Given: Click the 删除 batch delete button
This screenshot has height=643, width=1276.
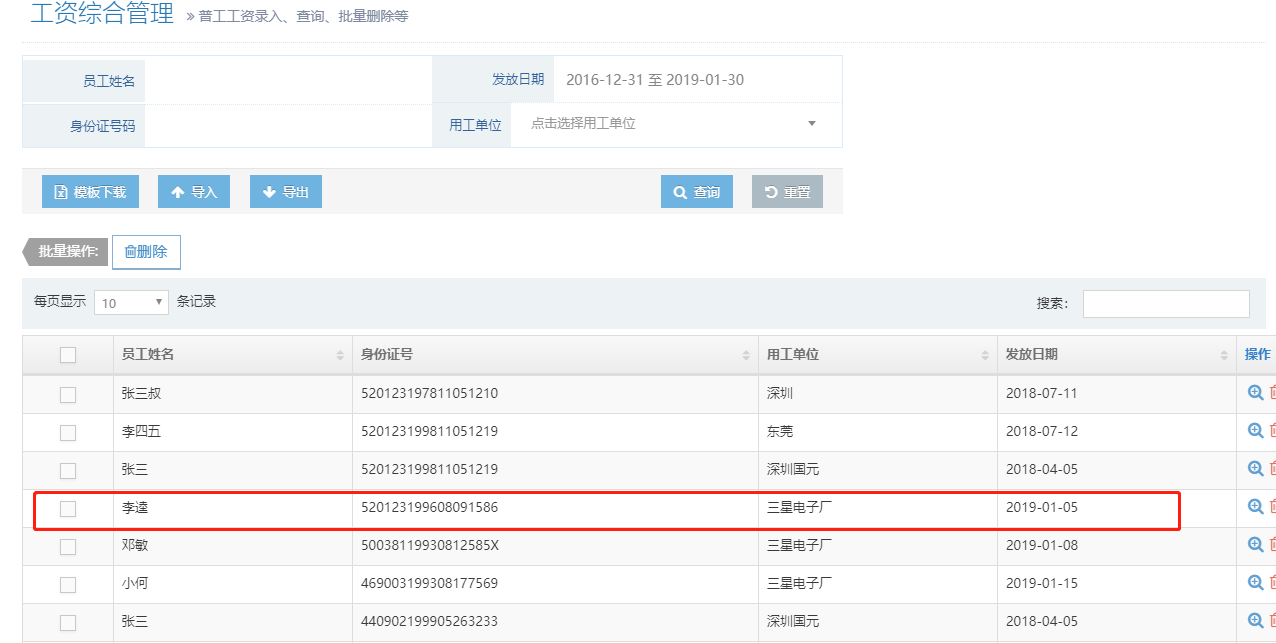Looking at the screenshot, I should tap(146, 252).
